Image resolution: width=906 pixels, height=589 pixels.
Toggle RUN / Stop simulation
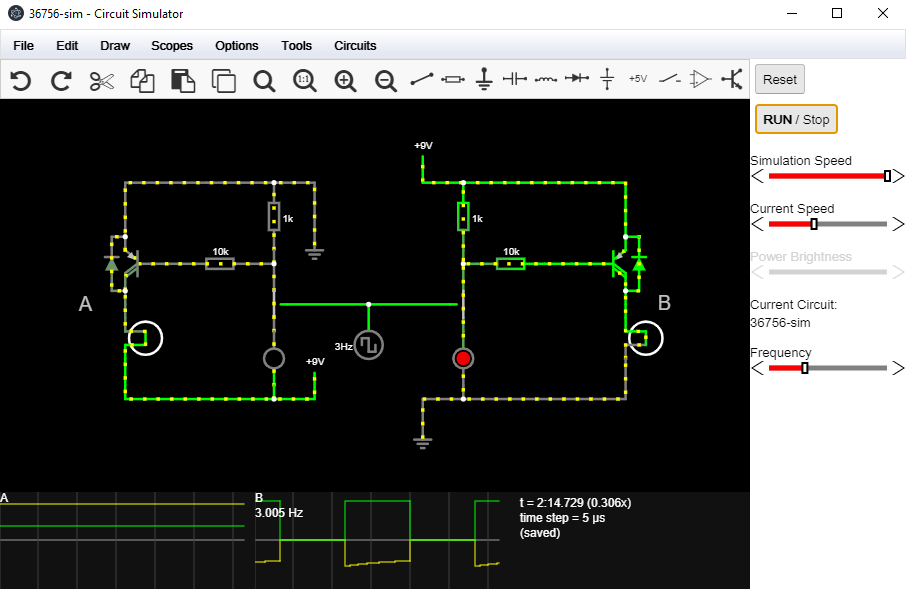796,119
